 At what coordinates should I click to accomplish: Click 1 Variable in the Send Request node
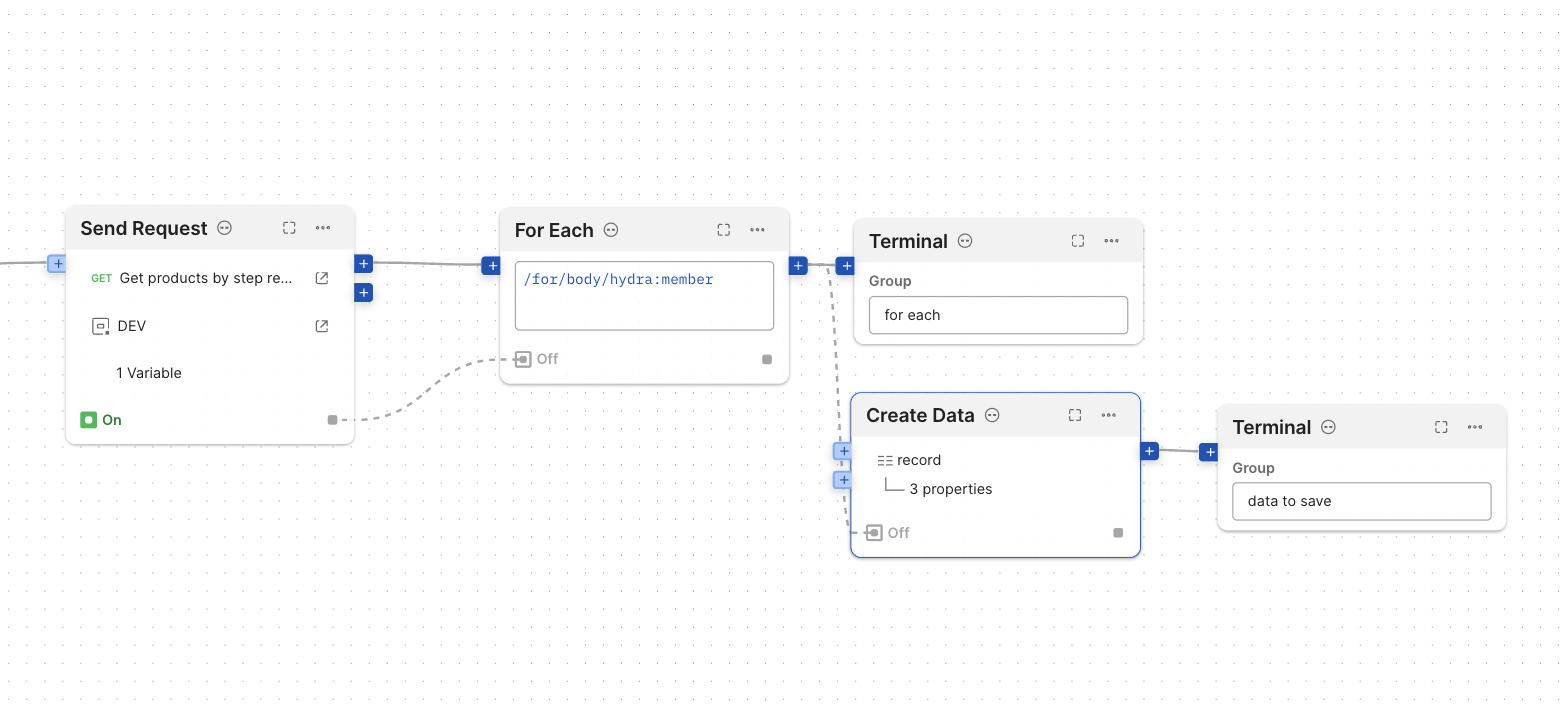pyautogui.click(x=149, y=372)
